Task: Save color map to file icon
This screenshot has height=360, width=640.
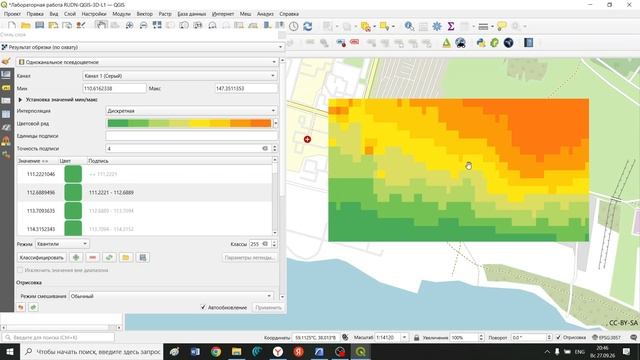Action: click(x=142, y=258)
